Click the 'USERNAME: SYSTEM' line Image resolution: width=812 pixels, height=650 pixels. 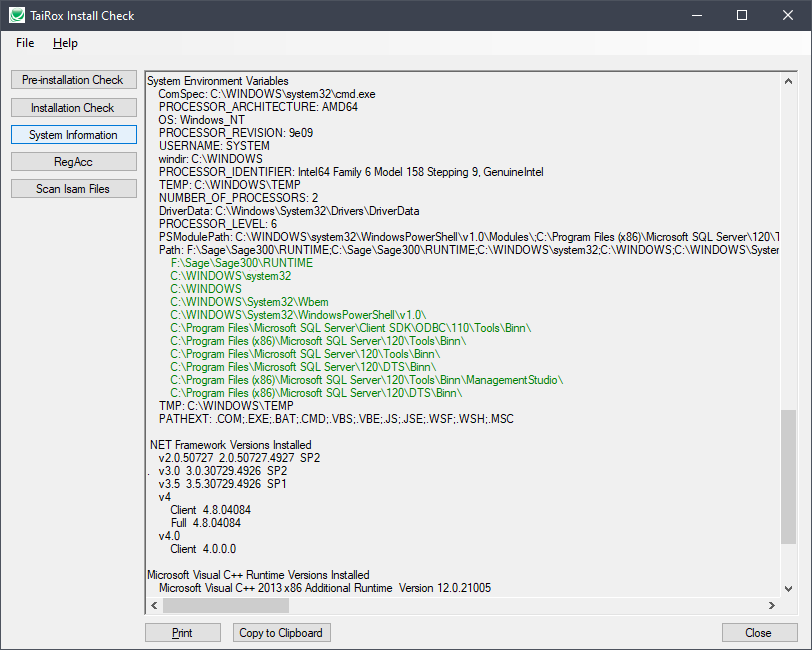pyautogui.click(x=214, y=146)
